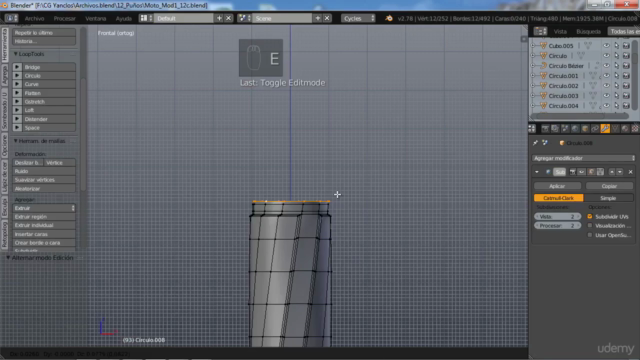Toggle modifier viewport eye visibility button
Viewport: 640px width, 360px height.
581,172
